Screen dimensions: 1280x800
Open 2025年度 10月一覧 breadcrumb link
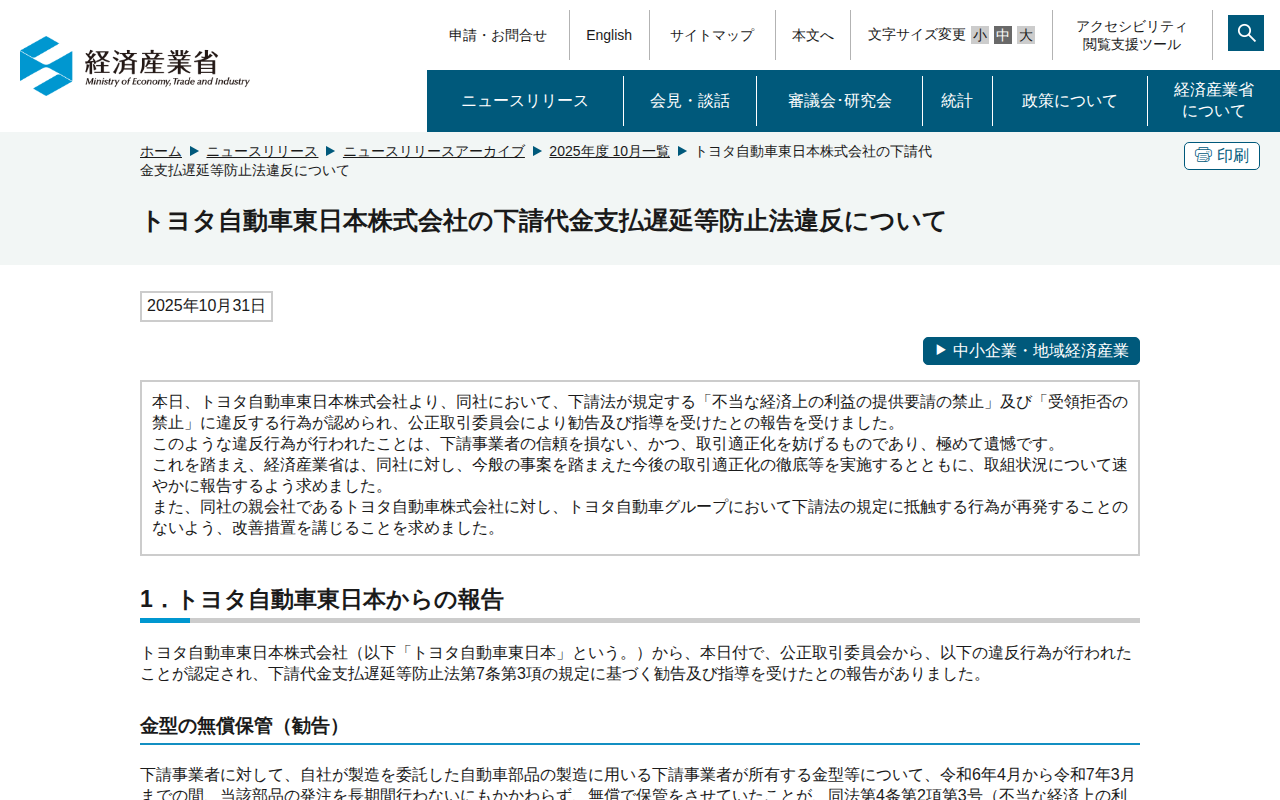tap(610, 151)
